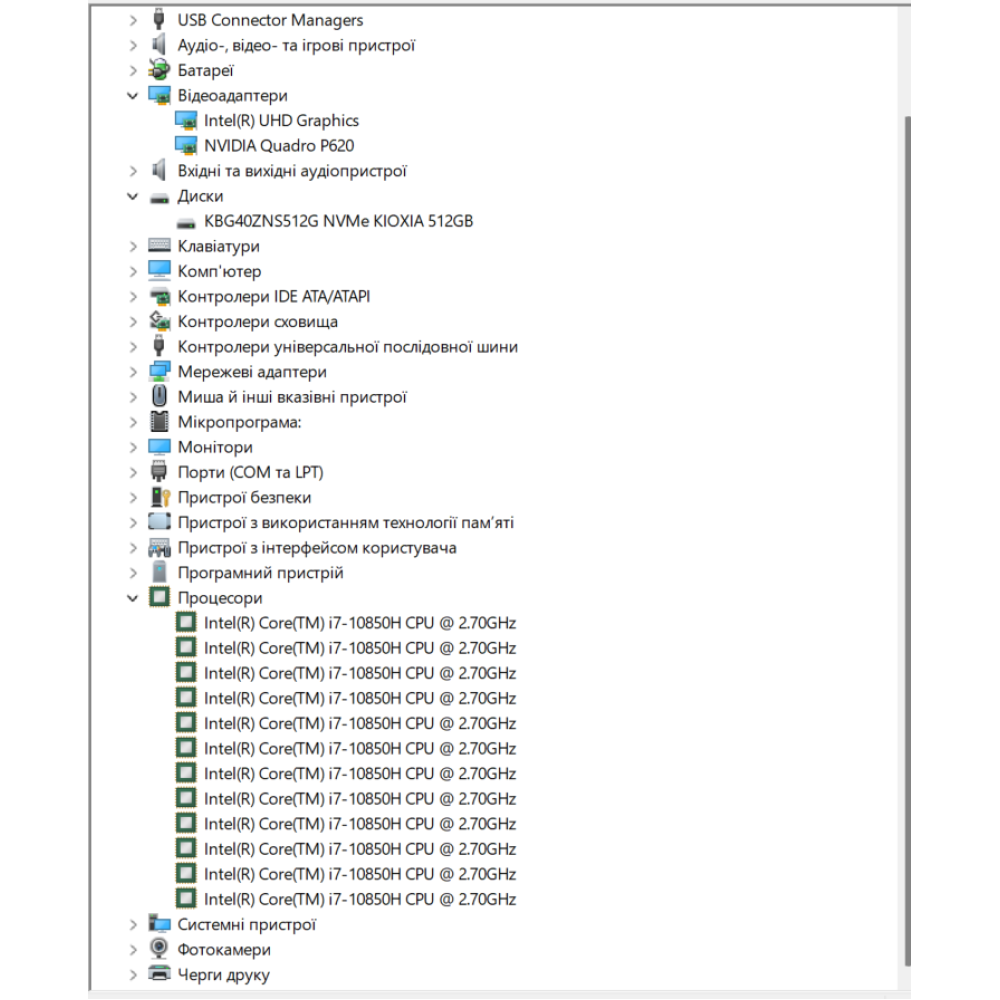Click the Системні пристрої folder icon
1000x1000 pixels.
tap(159, 924)
